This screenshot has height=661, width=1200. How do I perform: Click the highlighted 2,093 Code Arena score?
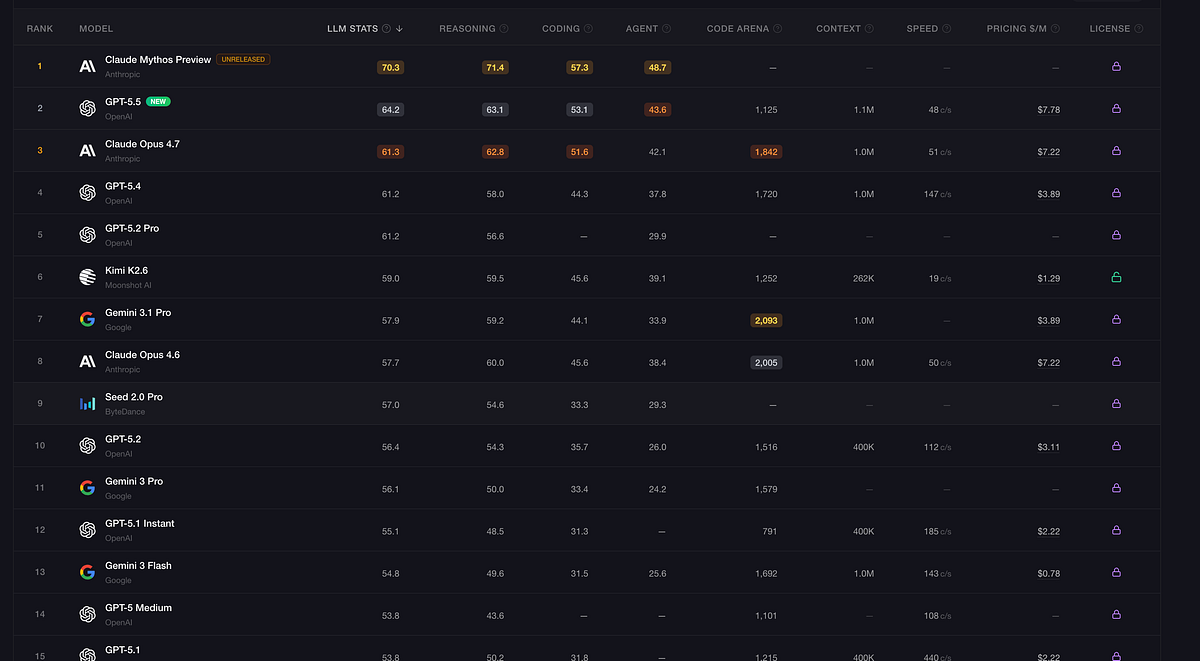point(766,320)
